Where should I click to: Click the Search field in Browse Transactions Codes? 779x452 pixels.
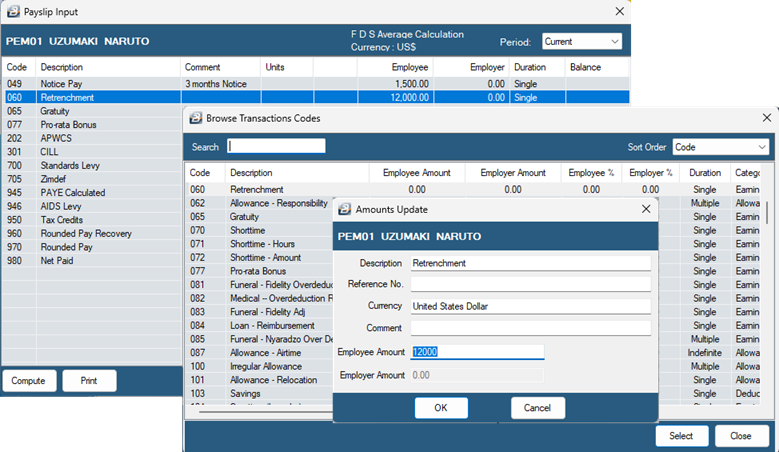point(276,146)
